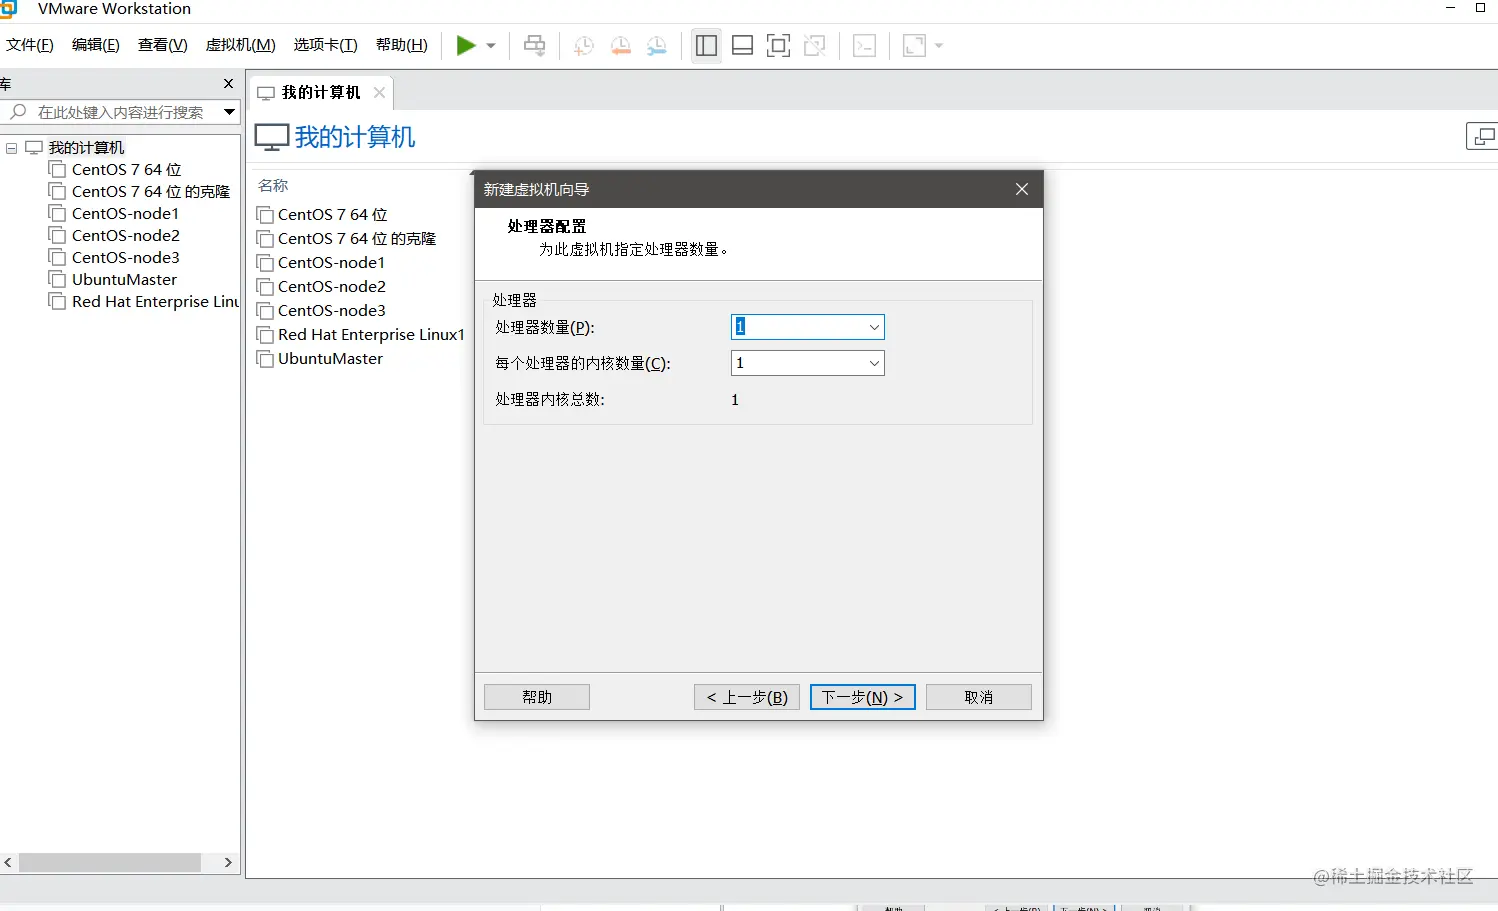Close the 新建虚拟机向导 dialog
The height and width of the screenshot is (911, 1498).
1022,189
